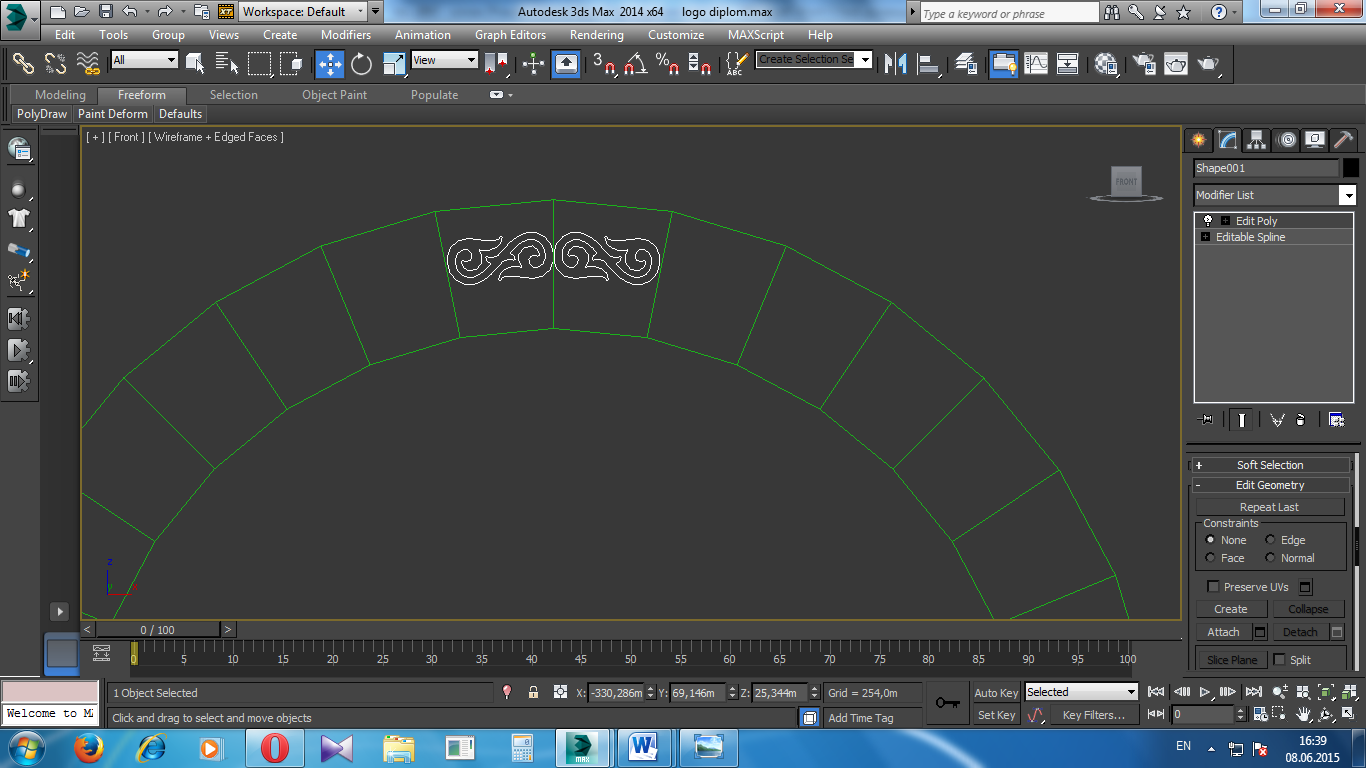
Task: Open Graph Editors menu
Action: pos(510,34)
